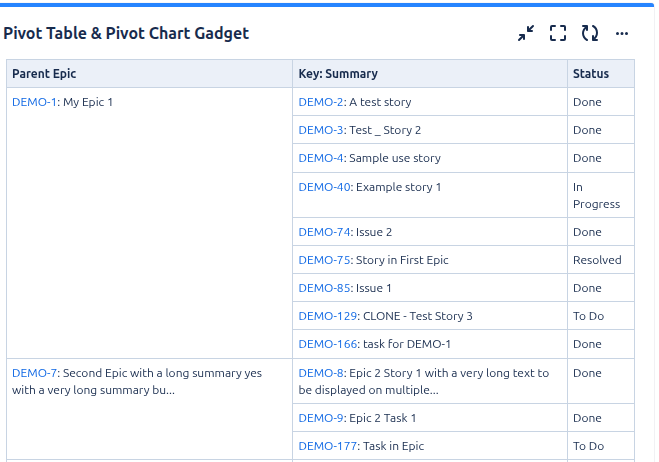Open issue DEMO-85 link
Screen dimensions: 659x462
pyautogui.click(x=324, y=288)
